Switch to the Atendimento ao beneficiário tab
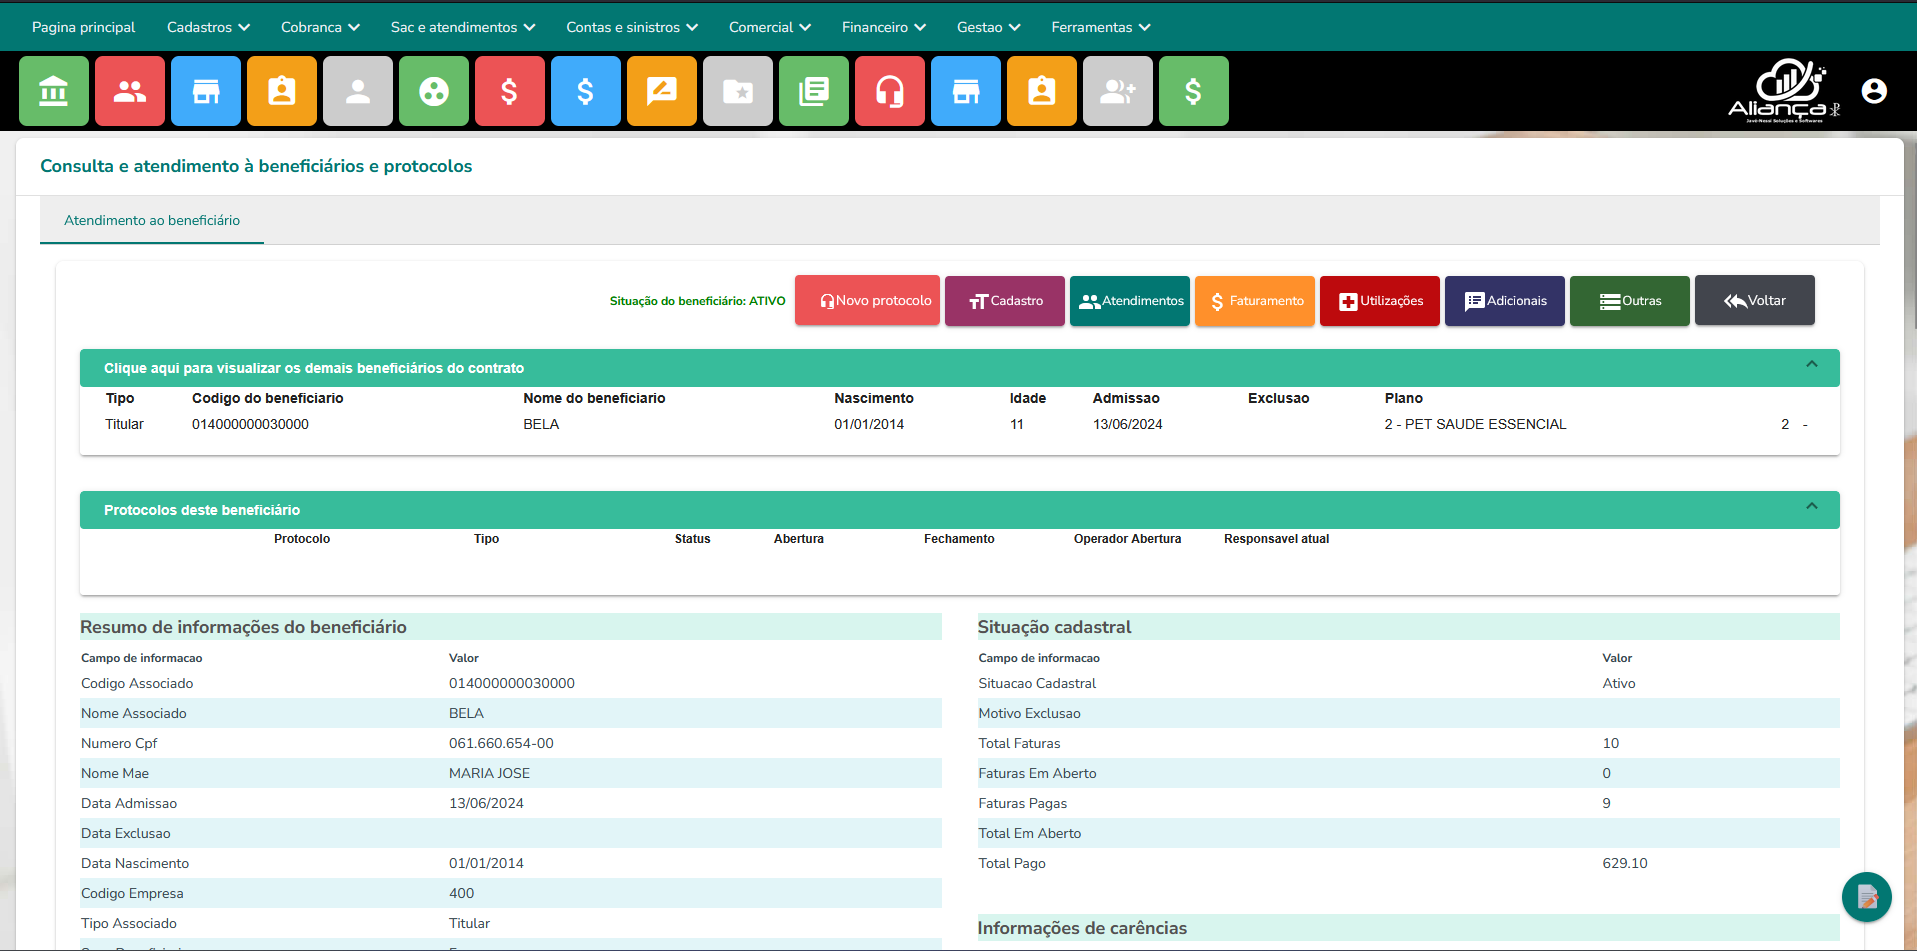This screenshot has height=951, width=1917. [151, 220]
